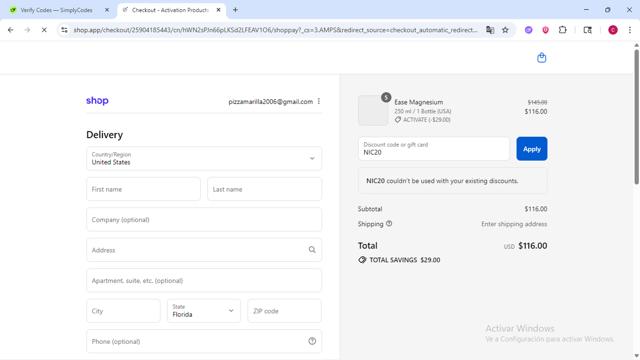Click the address search magnifier icon
This screenshot has width=640, height=360.
[x=312, y=250]
